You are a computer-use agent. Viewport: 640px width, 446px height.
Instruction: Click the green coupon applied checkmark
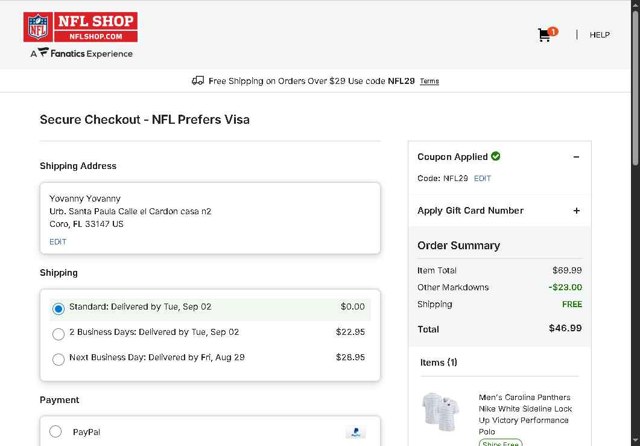coord(496,156)
